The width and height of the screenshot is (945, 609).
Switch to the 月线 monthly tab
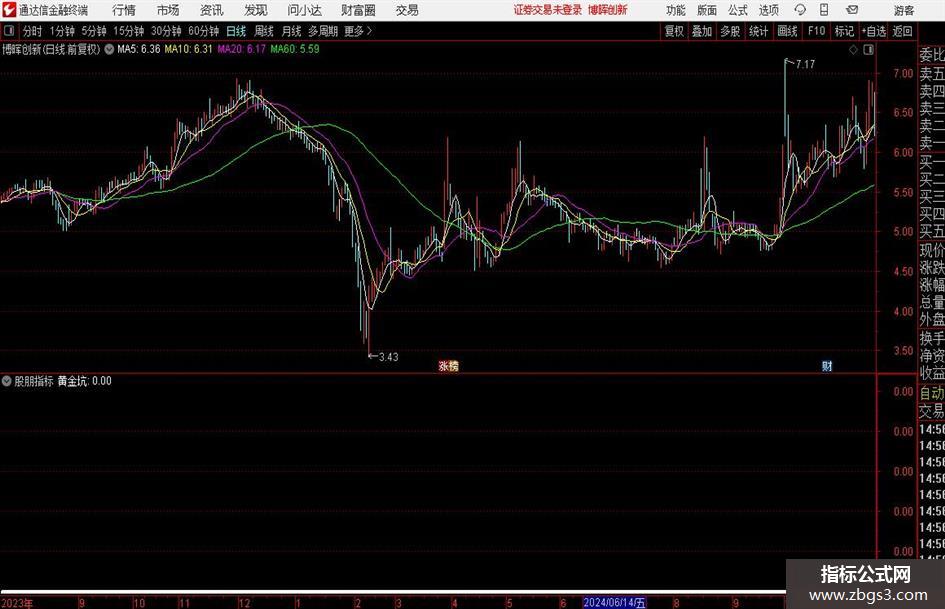coord(291,31)
